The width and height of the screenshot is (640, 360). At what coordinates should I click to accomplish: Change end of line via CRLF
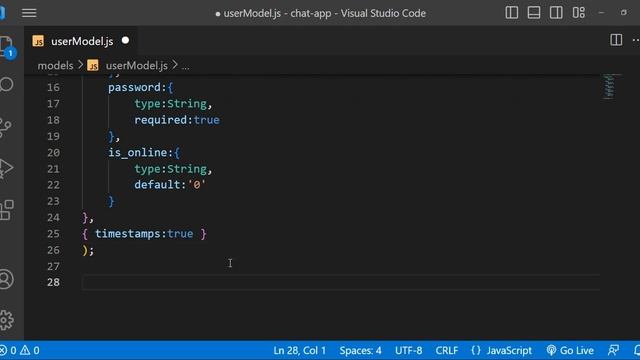[447, 350]
